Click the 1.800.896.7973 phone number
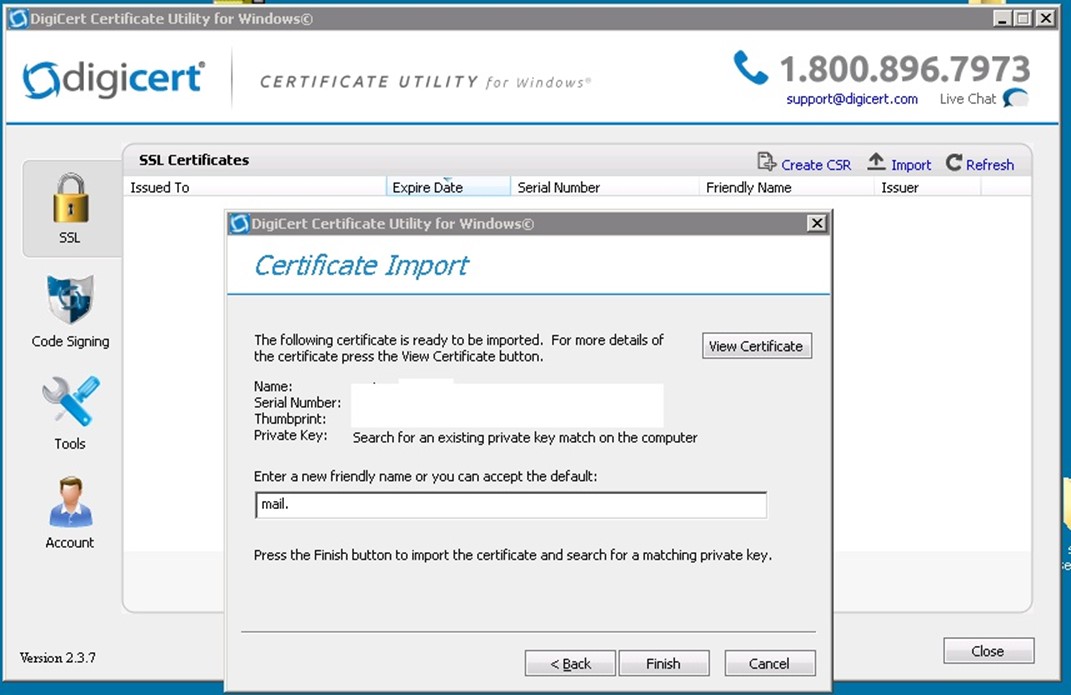Viewport: 1071px width, 695px height. (x=905, y=68)
